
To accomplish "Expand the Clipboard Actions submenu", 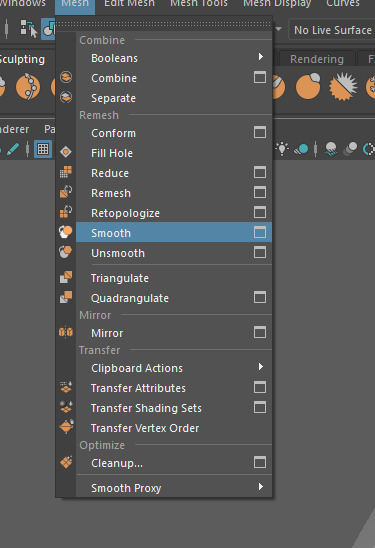I will coord(261,367).
